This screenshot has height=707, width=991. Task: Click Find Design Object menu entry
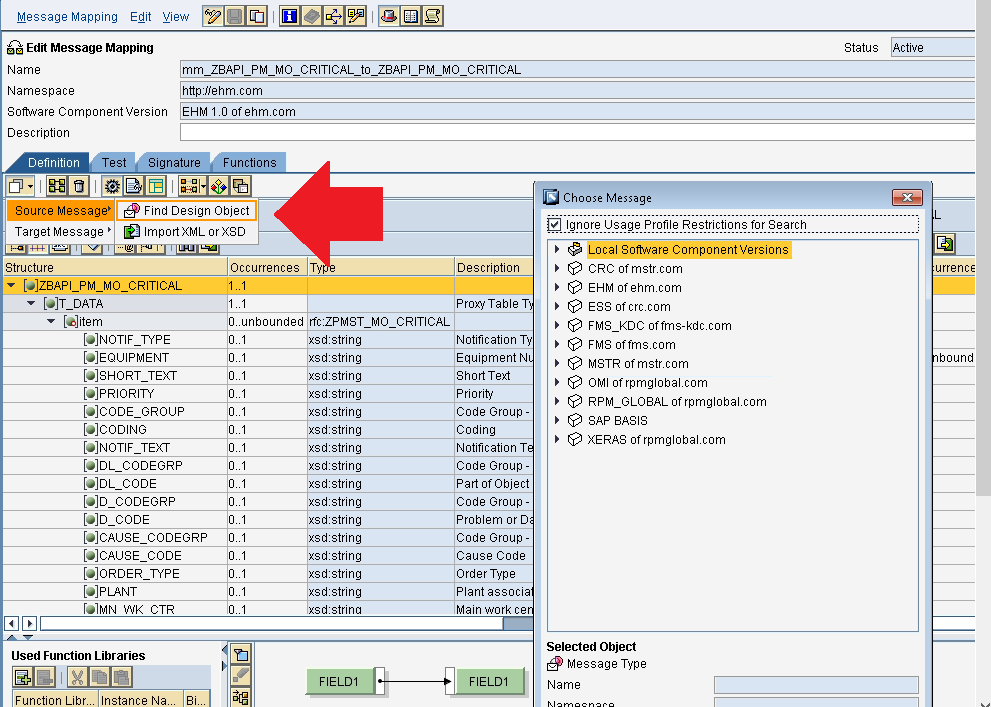tap(195, 210)
